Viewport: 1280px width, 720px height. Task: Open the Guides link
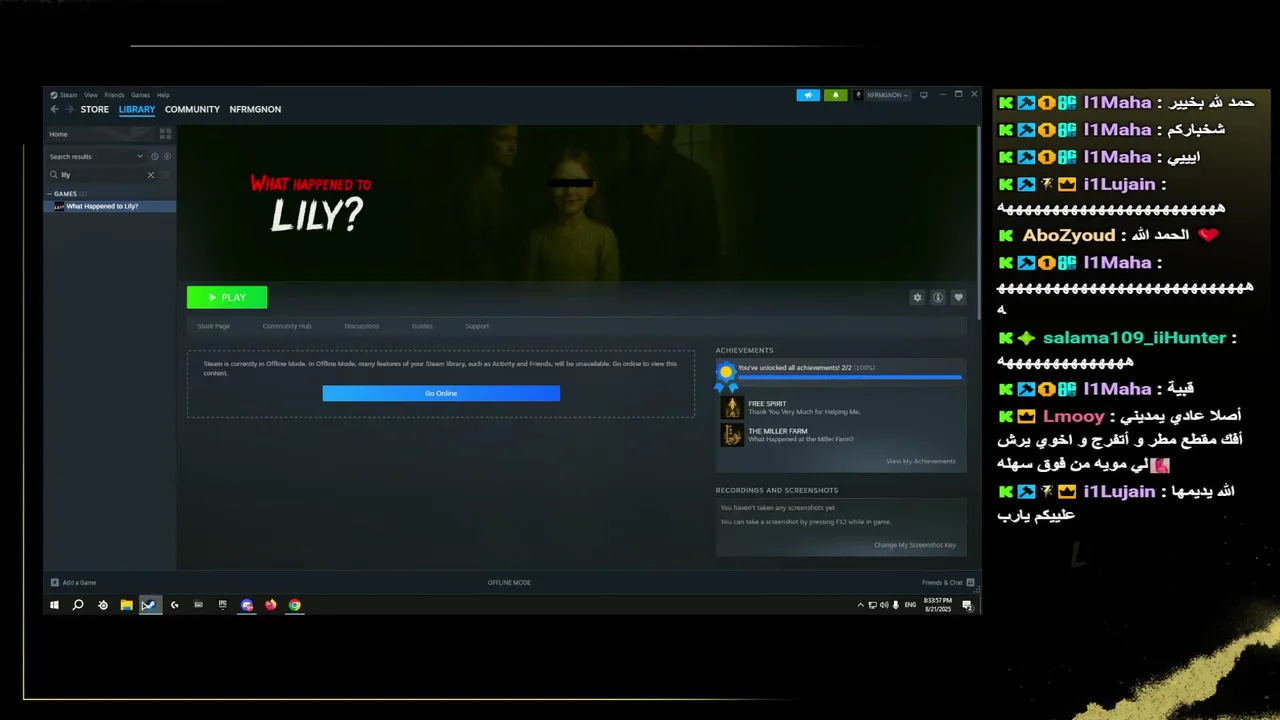tap(422, 326)
